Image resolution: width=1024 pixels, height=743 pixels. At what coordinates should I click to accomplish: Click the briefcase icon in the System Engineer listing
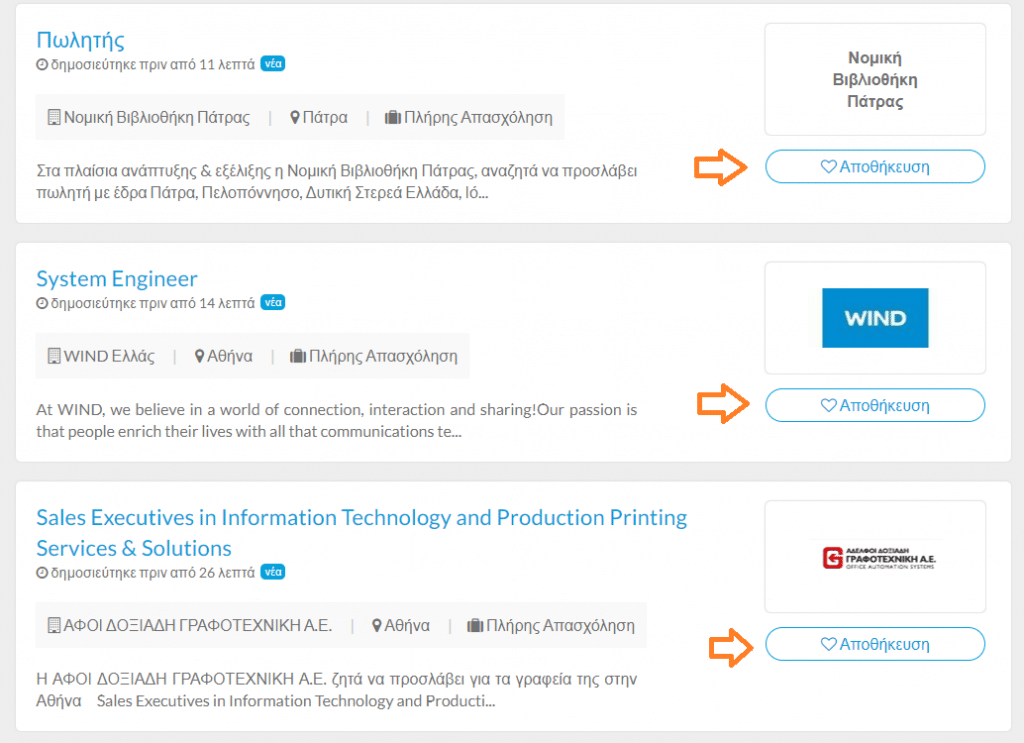pyautogui.click(x=298, y=356)
